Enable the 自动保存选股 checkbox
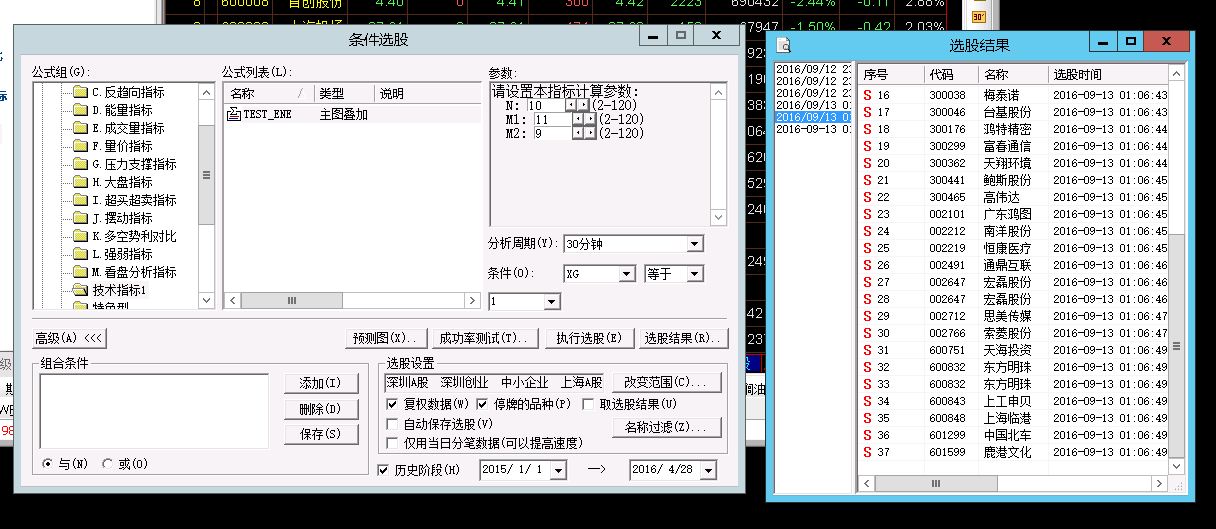The width and height of the screenshot is (1216, 529). click(392, 424)
